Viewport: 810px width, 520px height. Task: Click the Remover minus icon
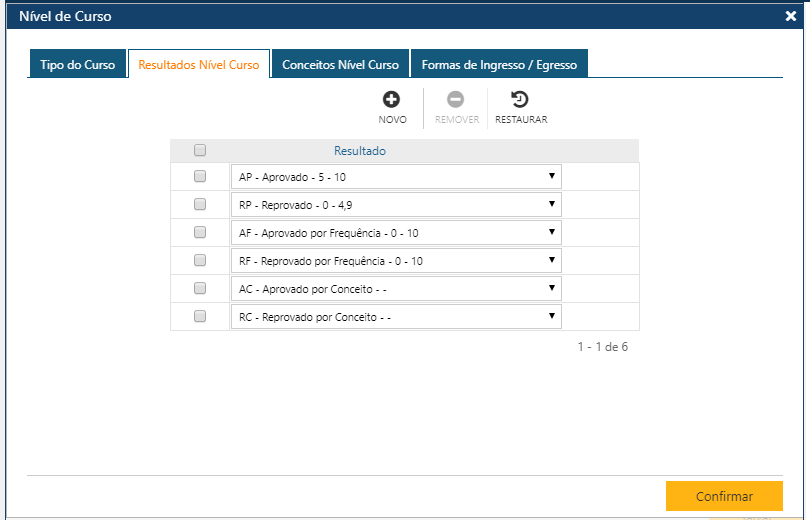point(456,100)
